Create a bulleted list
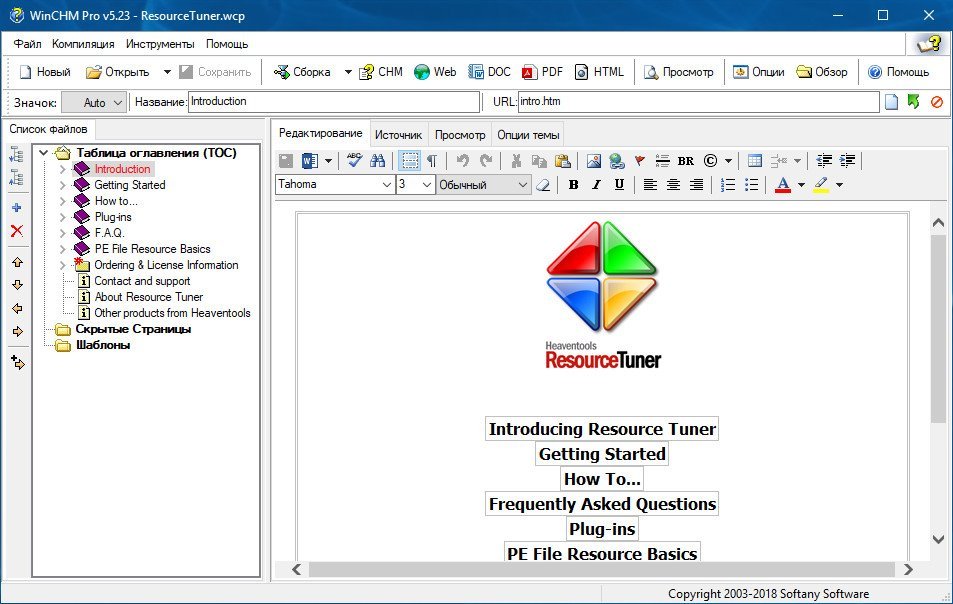Image resolution: width=953 pixels, height=604 pixels. pos(751,185)
